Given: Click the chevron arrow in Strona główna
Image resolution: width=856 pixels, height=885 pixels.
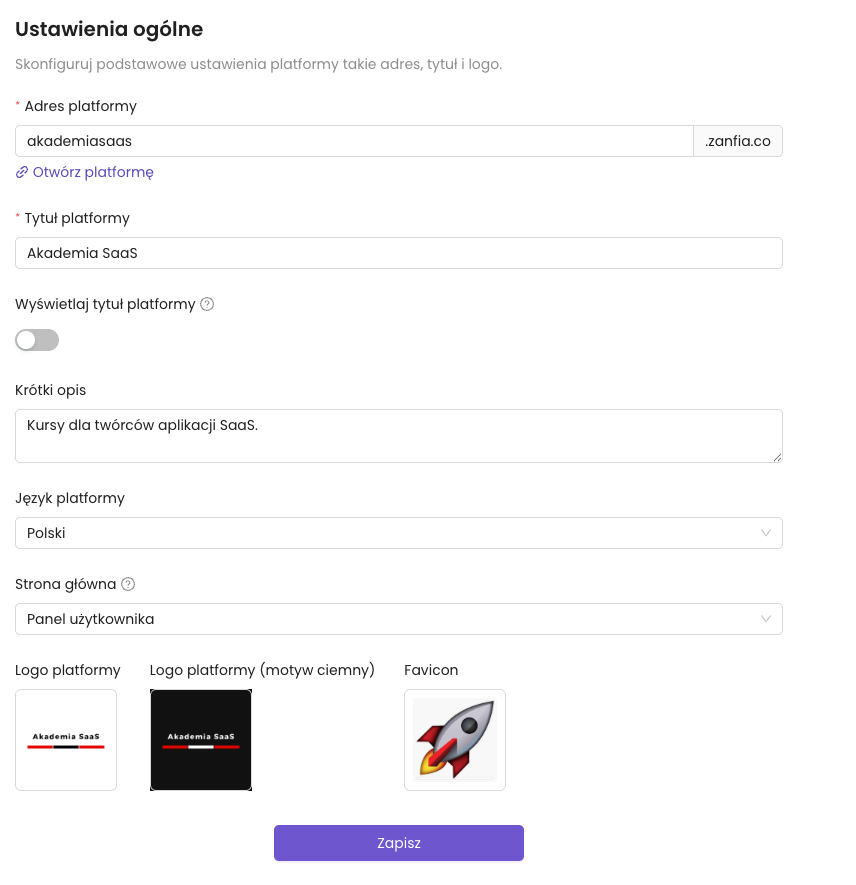Looking at the screenshot, I should coord(766,619).
